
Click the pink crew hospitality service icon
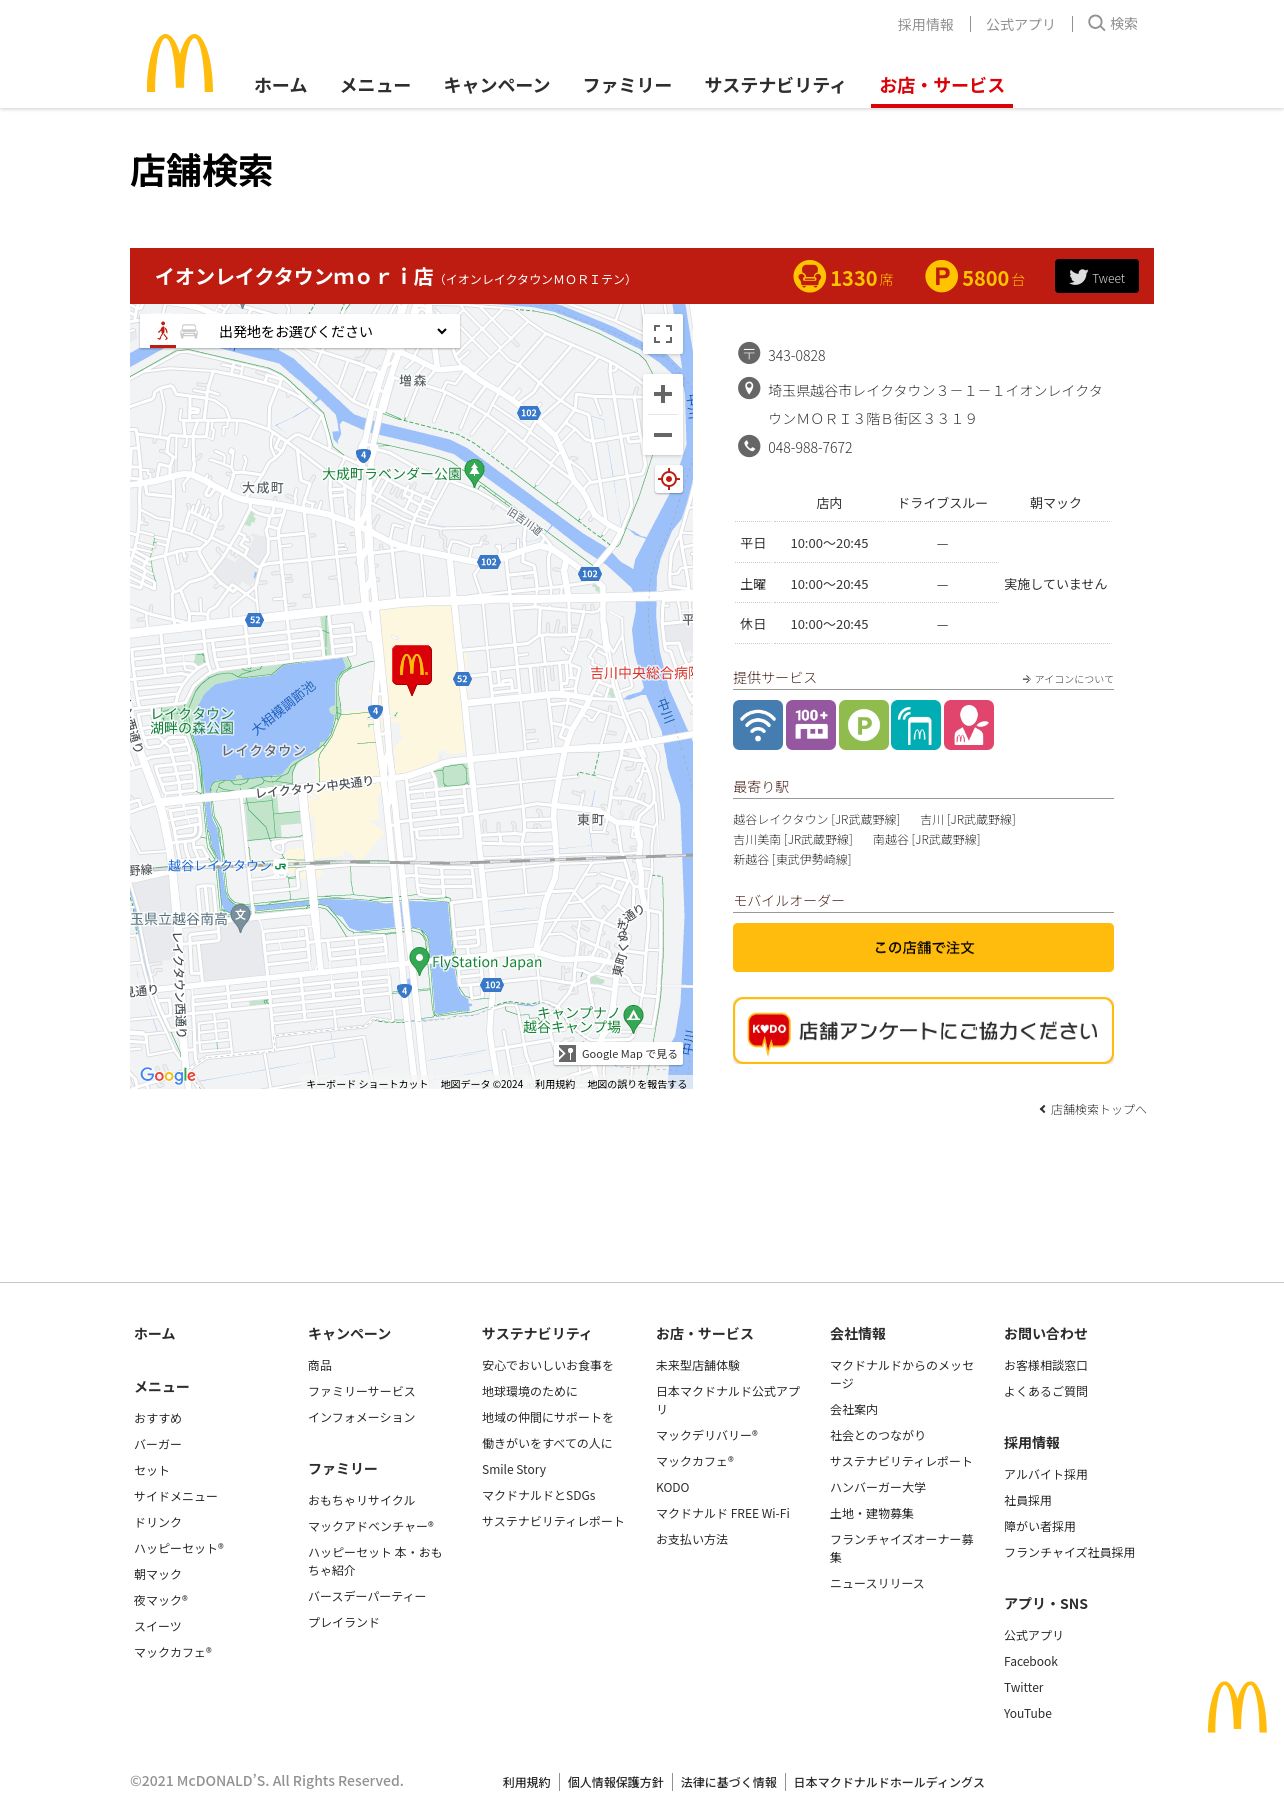(969, 725)
